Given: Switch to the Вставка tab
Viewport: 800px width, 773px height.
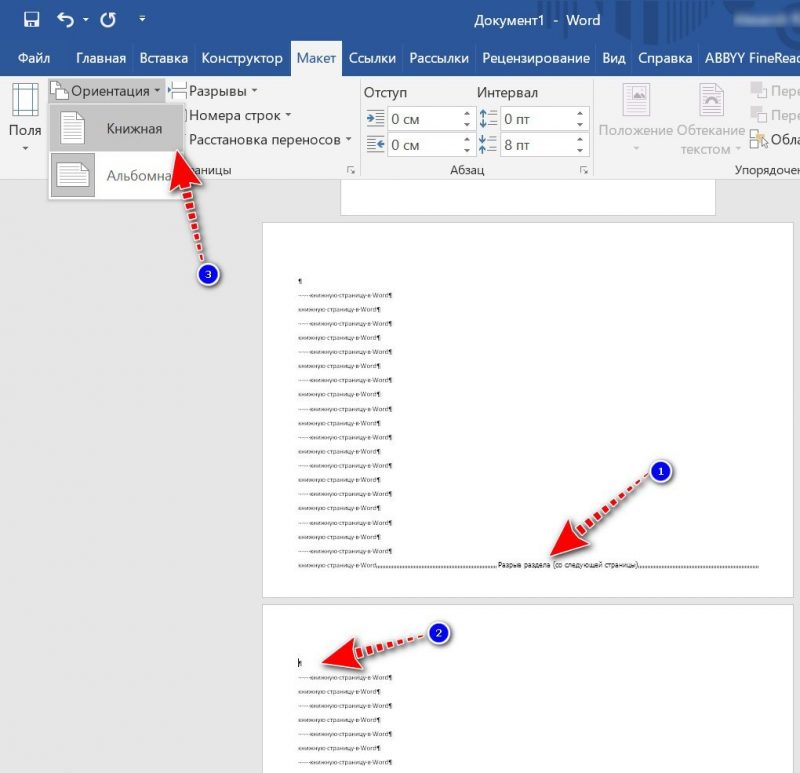Looking at the screenshot, I should pos(164,58).
